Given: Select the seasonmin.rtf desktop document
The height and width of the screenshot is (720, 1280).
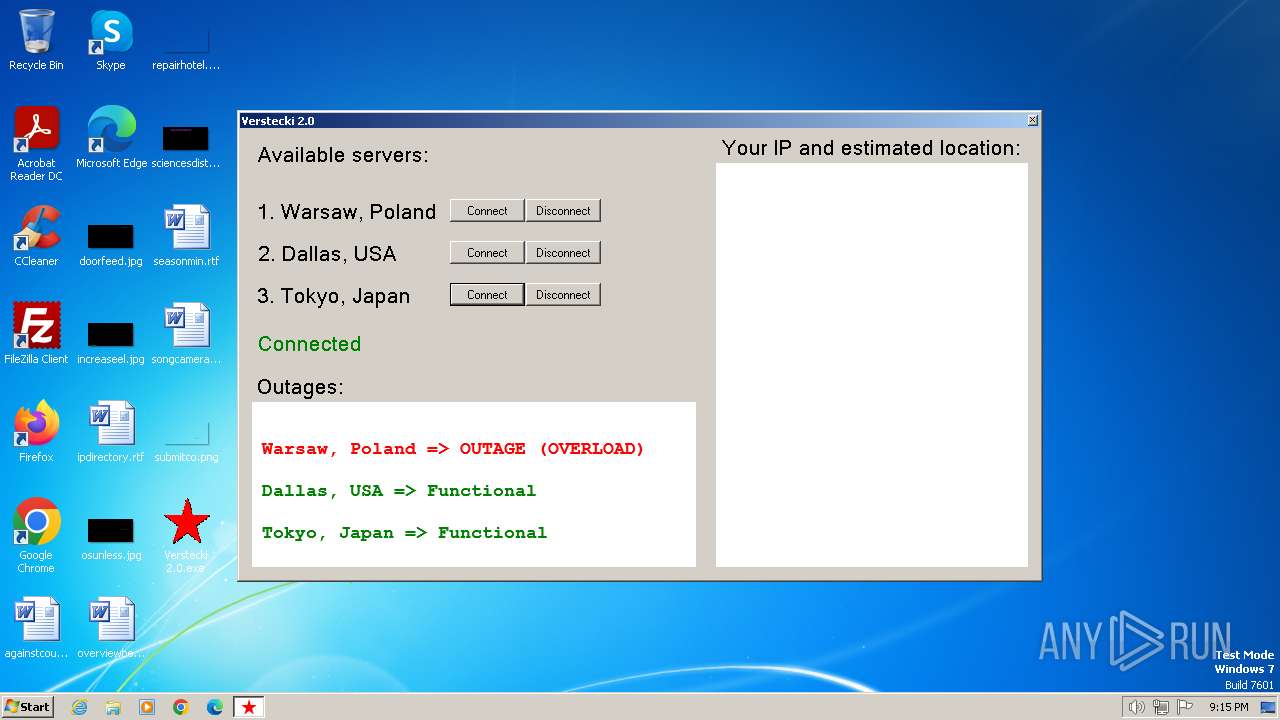Looking at the screenshot, I should [x=186, y=236].
